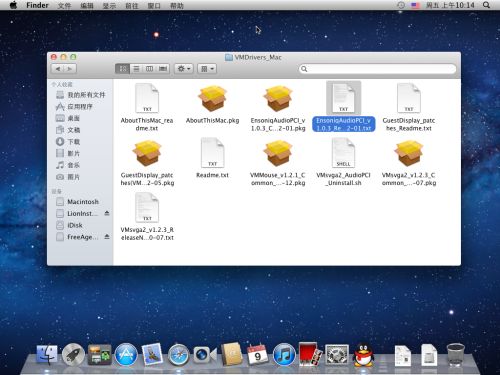Screen dimensions: 500x375
Task: Eject the LionInst volume
Action: (107, 213)
